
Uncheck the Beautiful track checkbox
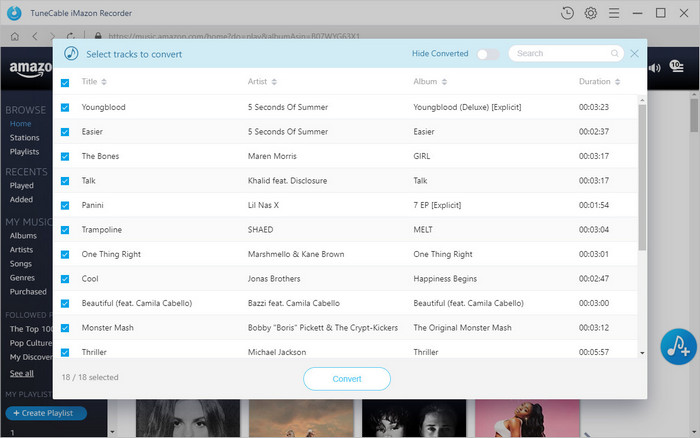coord(65,304)
